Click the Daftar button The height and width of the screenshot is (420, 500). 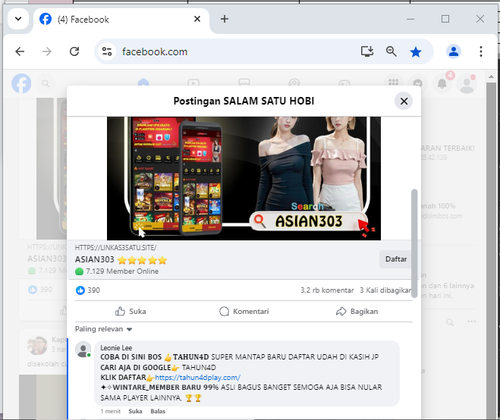395,259
